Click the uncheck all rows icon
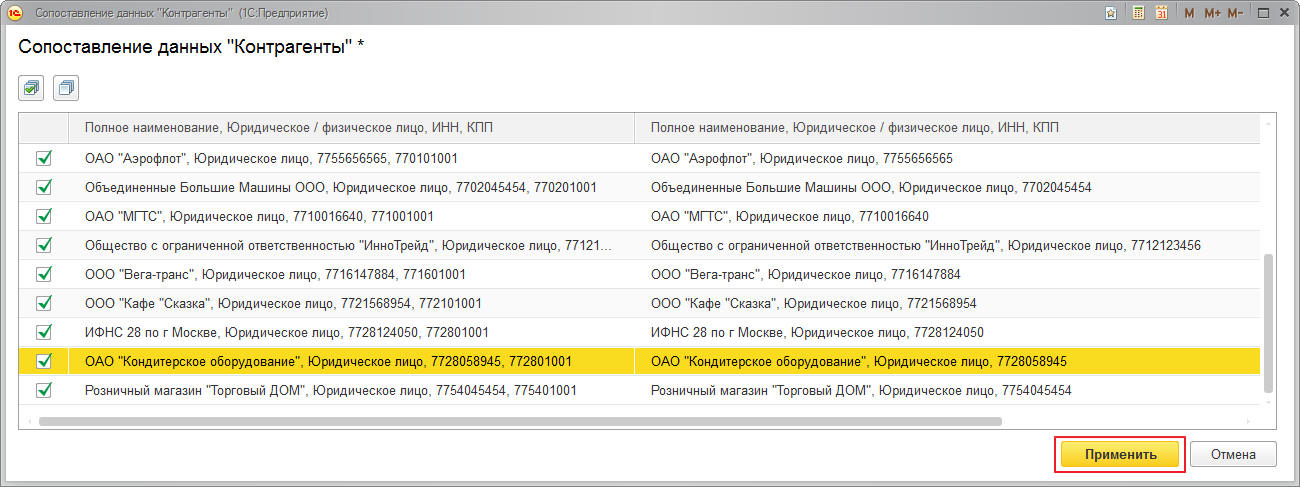The height and width of the screenshot is (487, 1300). click(x=66, y=88)
